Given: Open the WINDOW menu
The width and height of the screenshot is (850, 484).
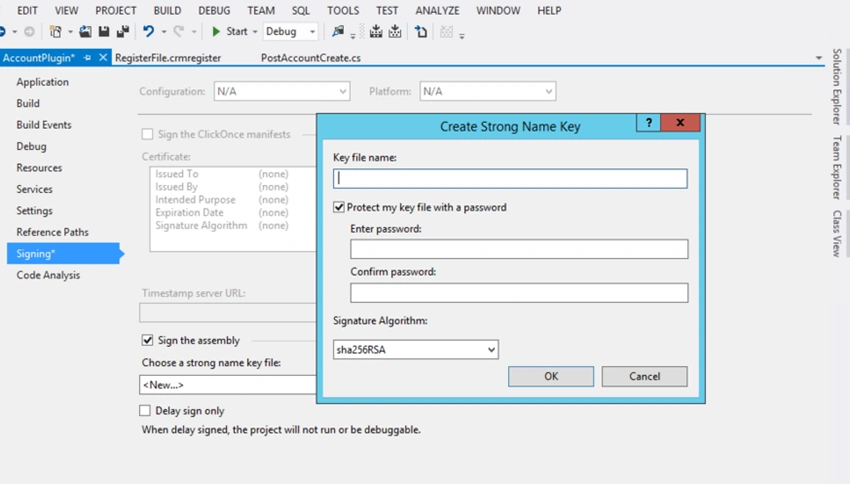Looking at the screenshot, I should tap(498, 10).
